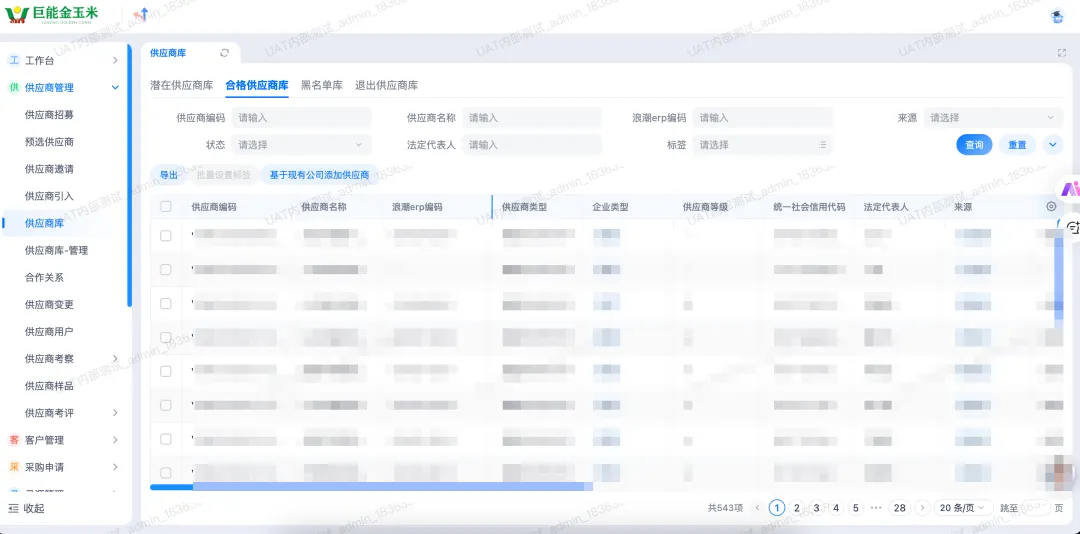This screenshot has width=1080, height=534.
Task: Go to page 28
Action: click(x=900, y=508)
